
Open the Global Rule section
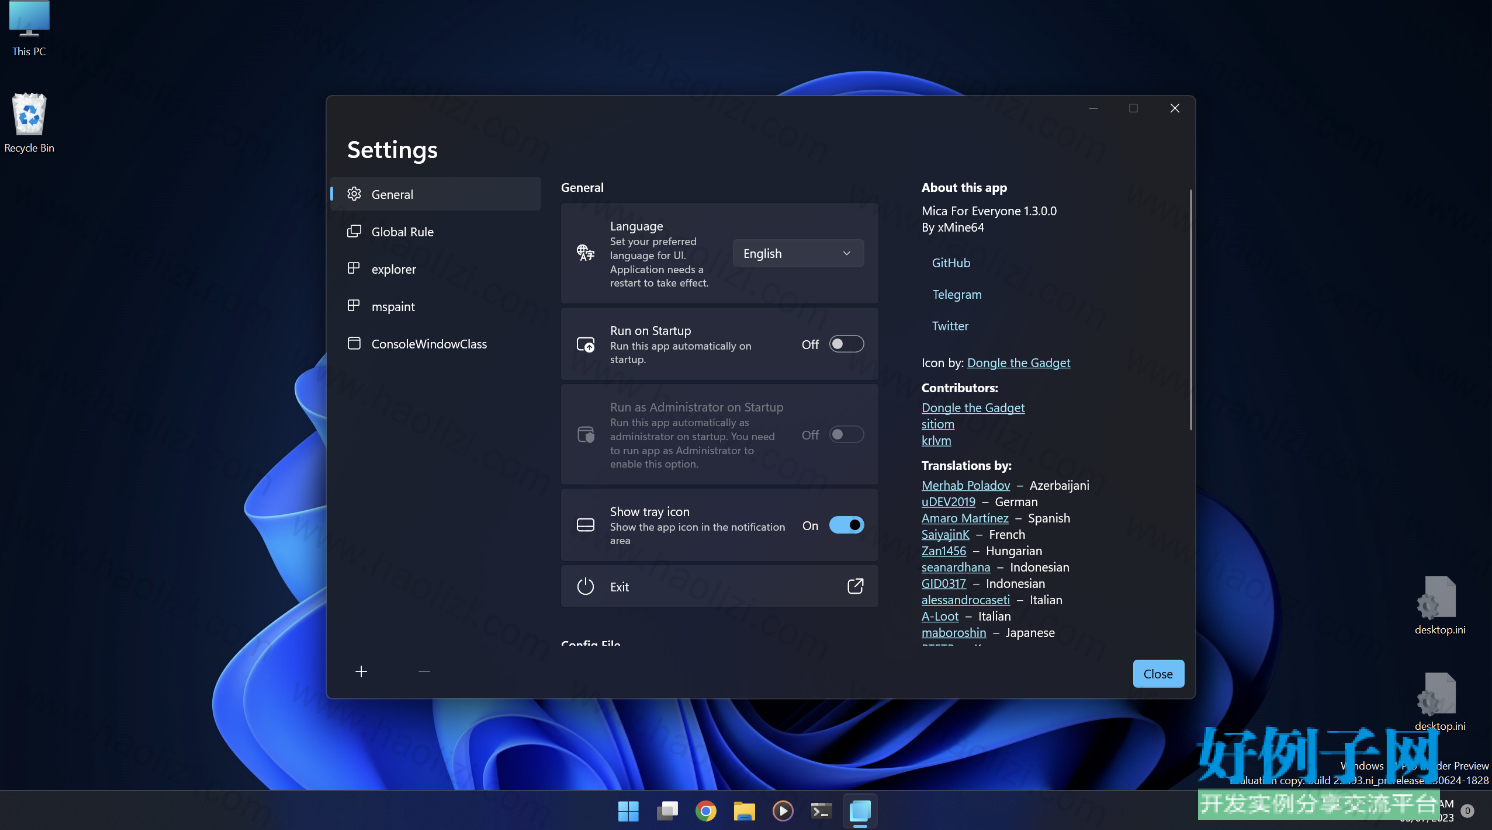[436, 232]
